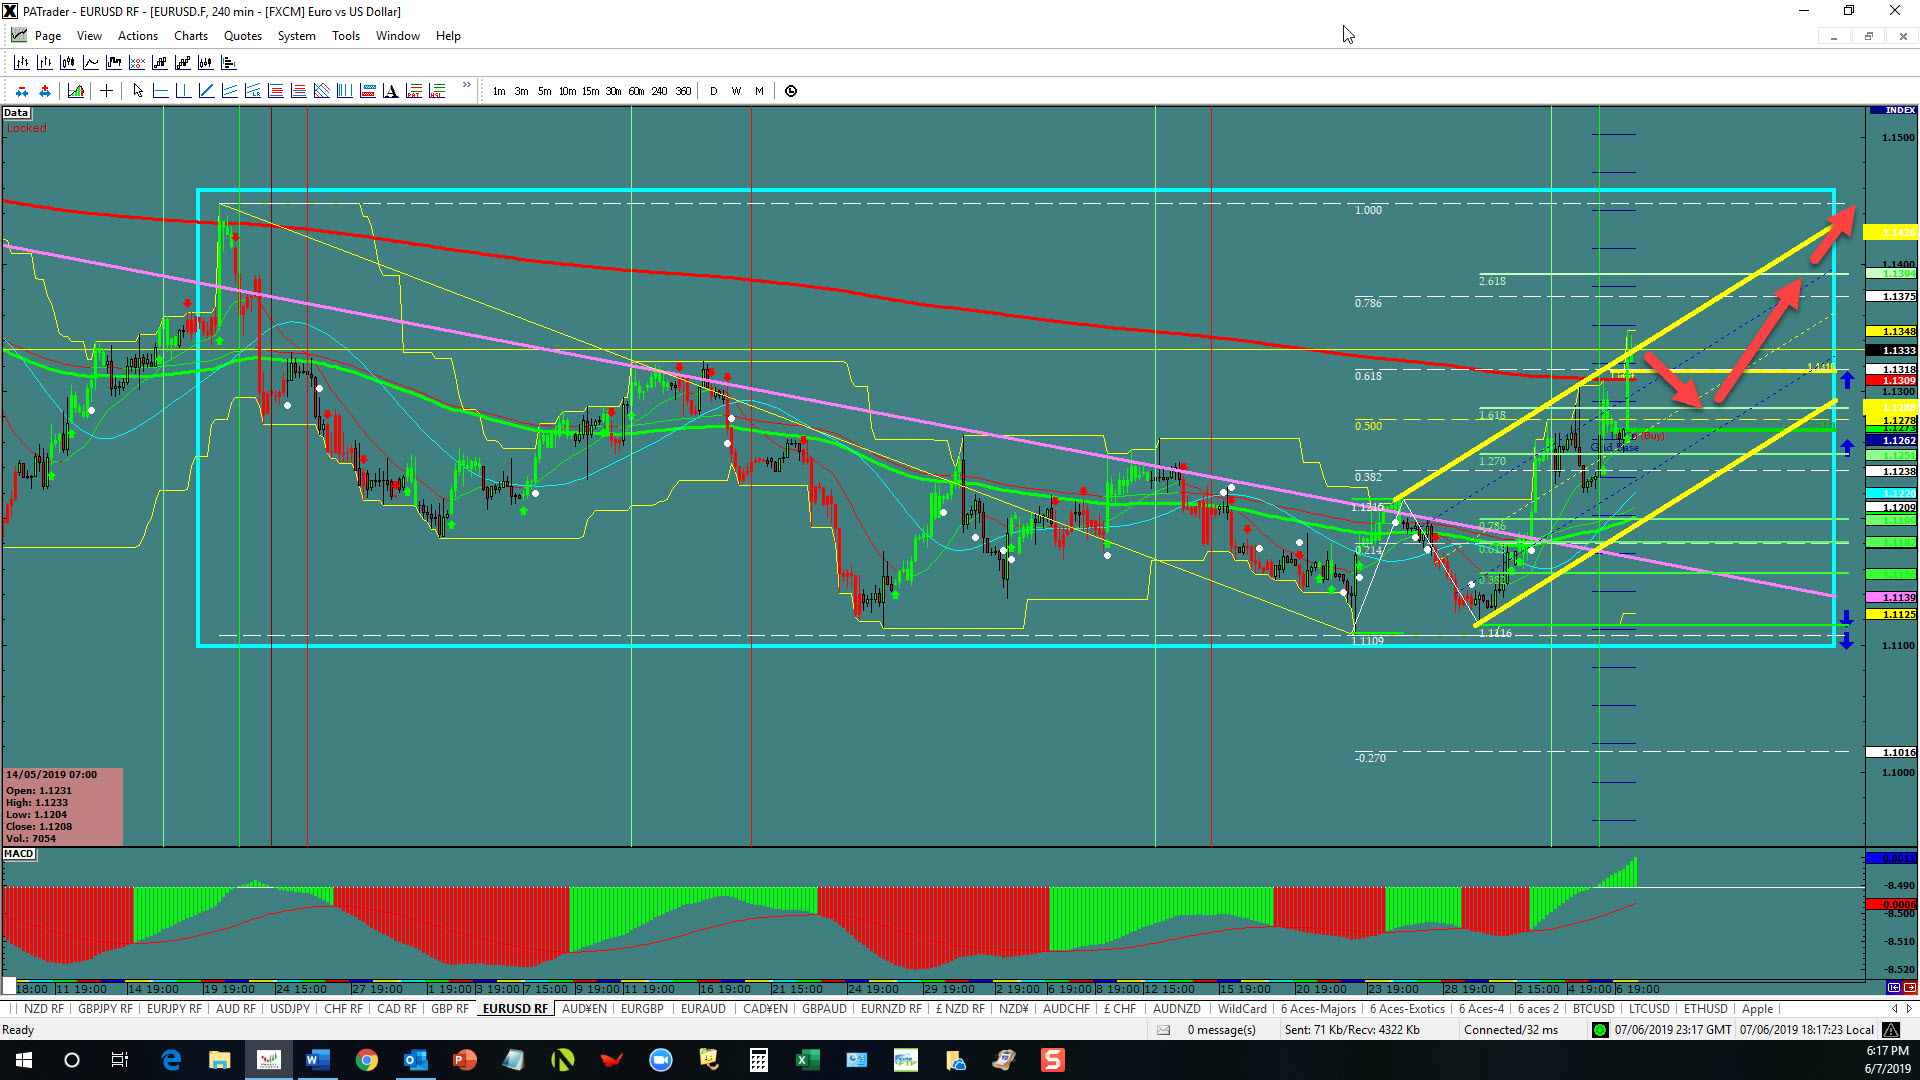Click the green connection status indicator
The image size is (1920, 1080).
coord(1600,1030)
